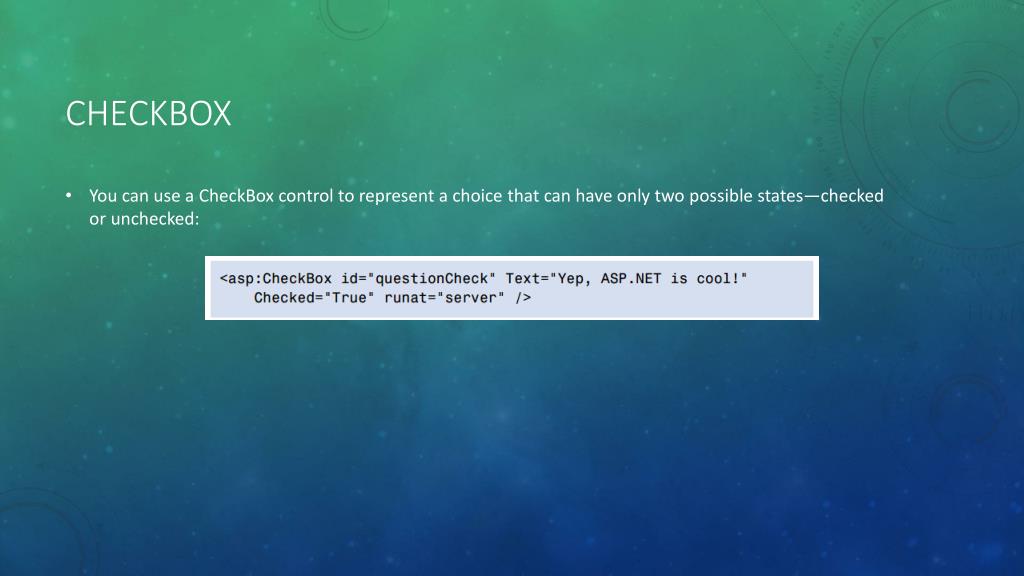The height and width of the screenshot is (576, 1024).
Task: Click the code line 'Checked="True" runat="server" />'
Action: [392, 298]
